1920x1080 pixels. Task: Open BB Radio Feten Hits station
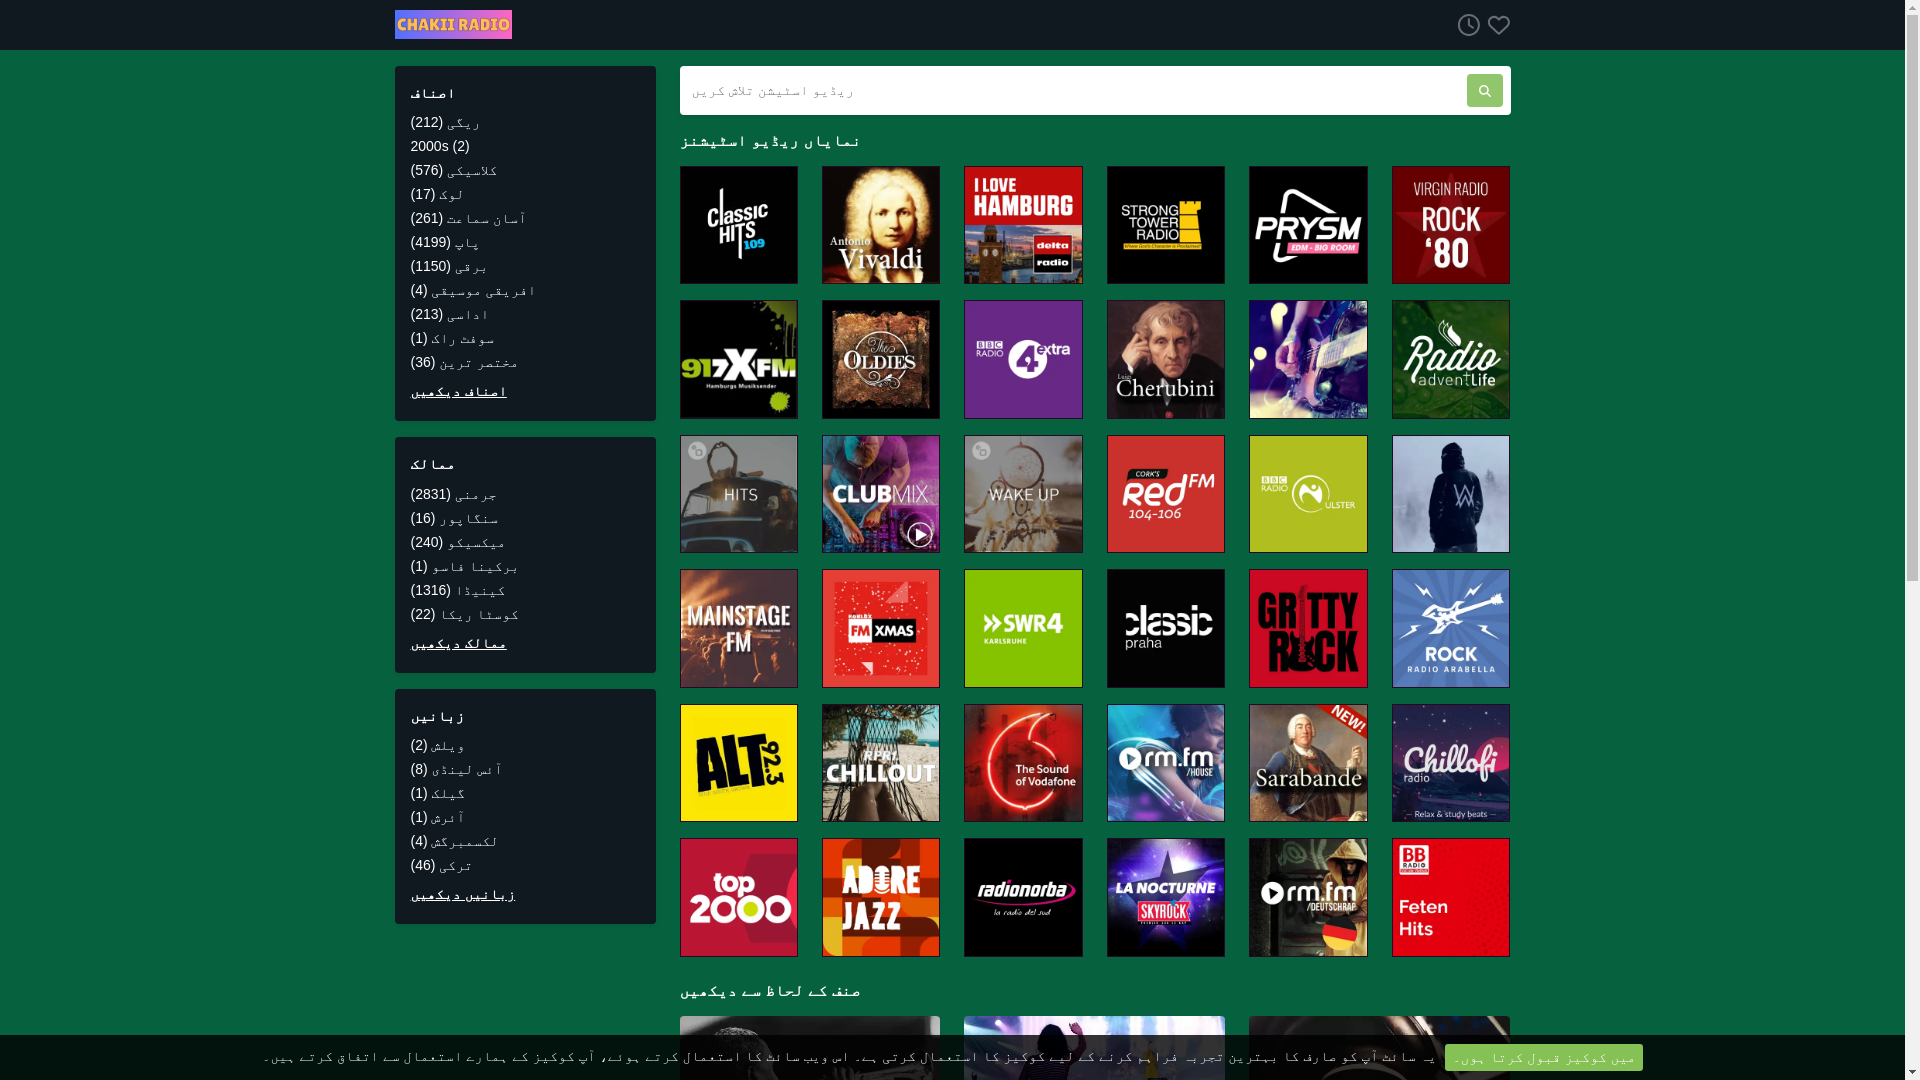tap(1451, 898)
